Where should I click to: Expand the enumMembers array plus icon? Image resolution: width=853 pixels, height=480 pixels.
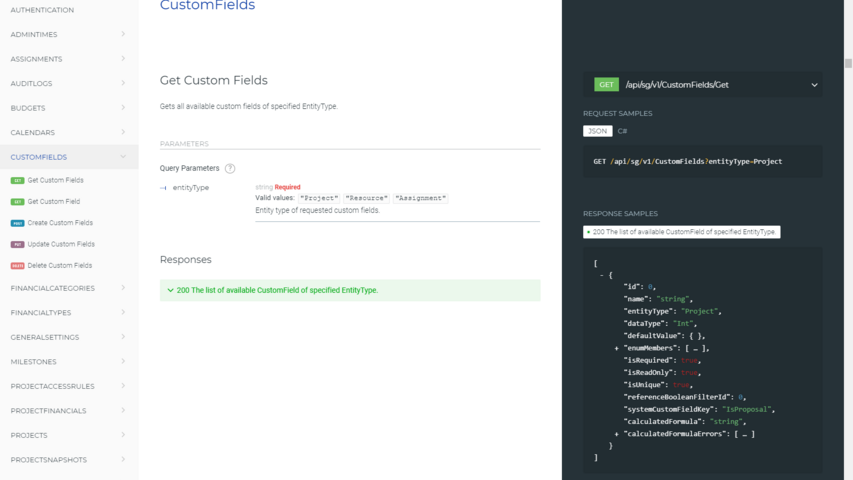tap(617, 348)
